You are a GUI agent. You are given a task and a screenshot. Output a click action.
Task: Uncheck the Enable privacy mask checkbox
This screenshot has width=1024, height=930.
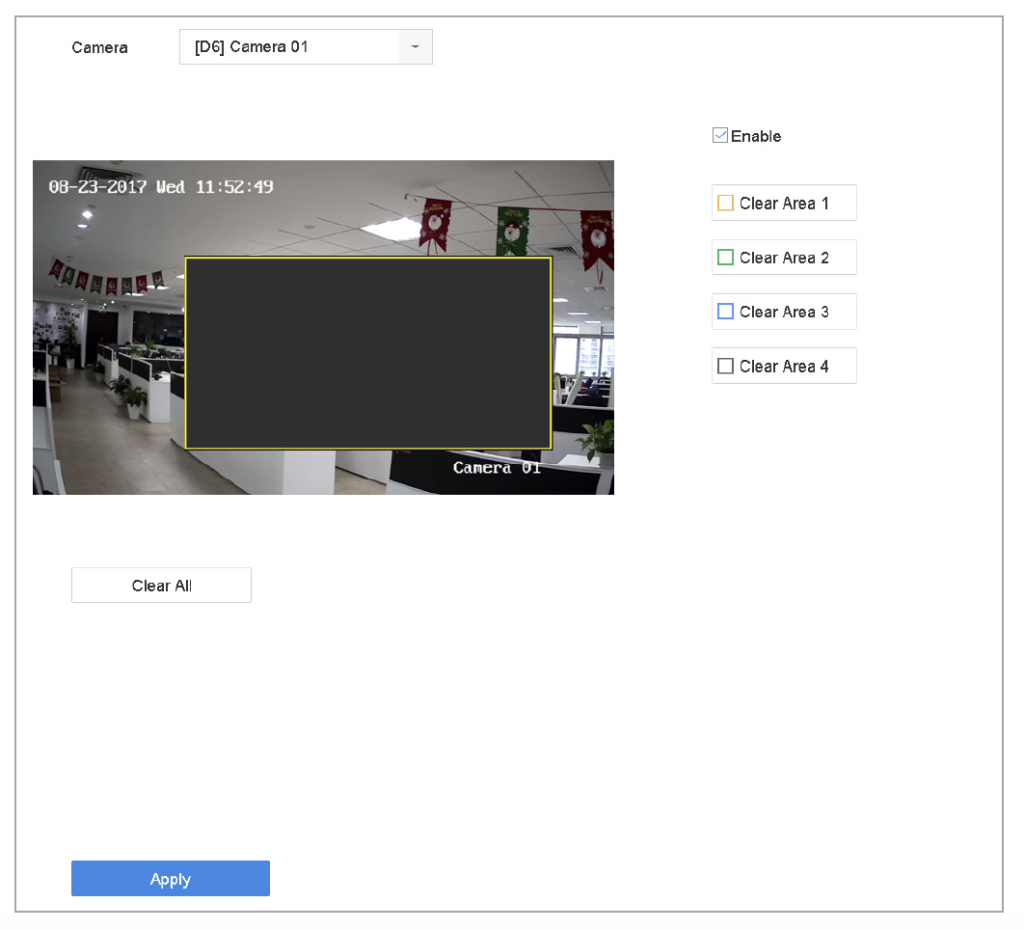click(720, 135)
